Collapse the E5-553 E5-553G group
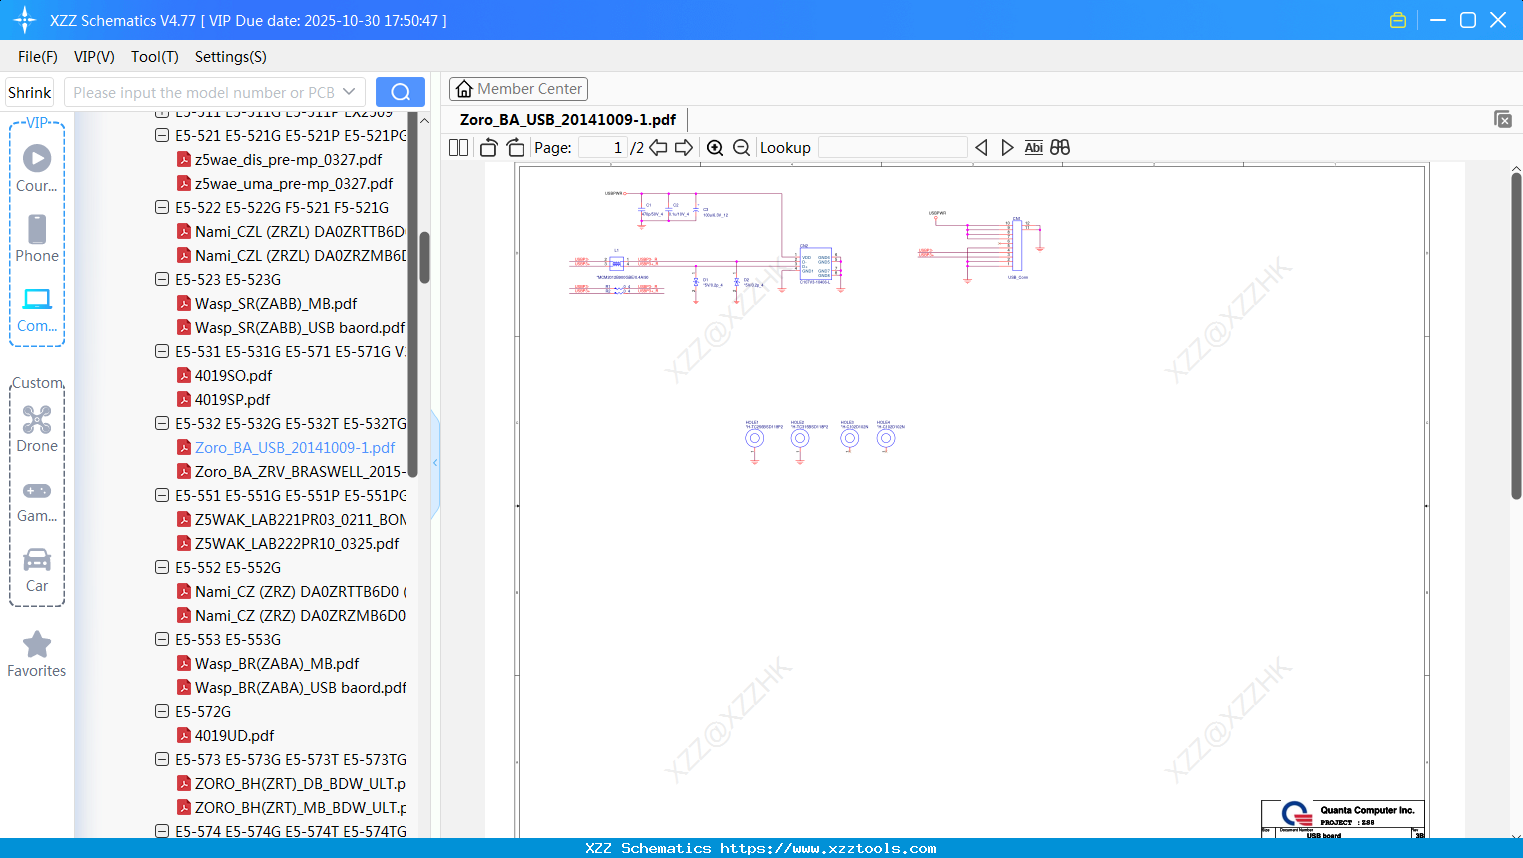The width and height of the screenshot is (1523, 858). click(162, 639)
